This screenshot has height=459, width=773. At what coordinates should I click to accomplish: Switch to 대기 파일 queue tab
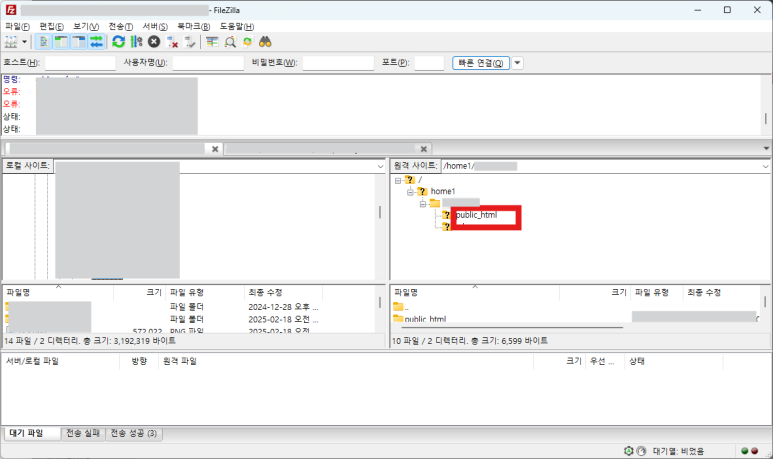pos(32,433)
